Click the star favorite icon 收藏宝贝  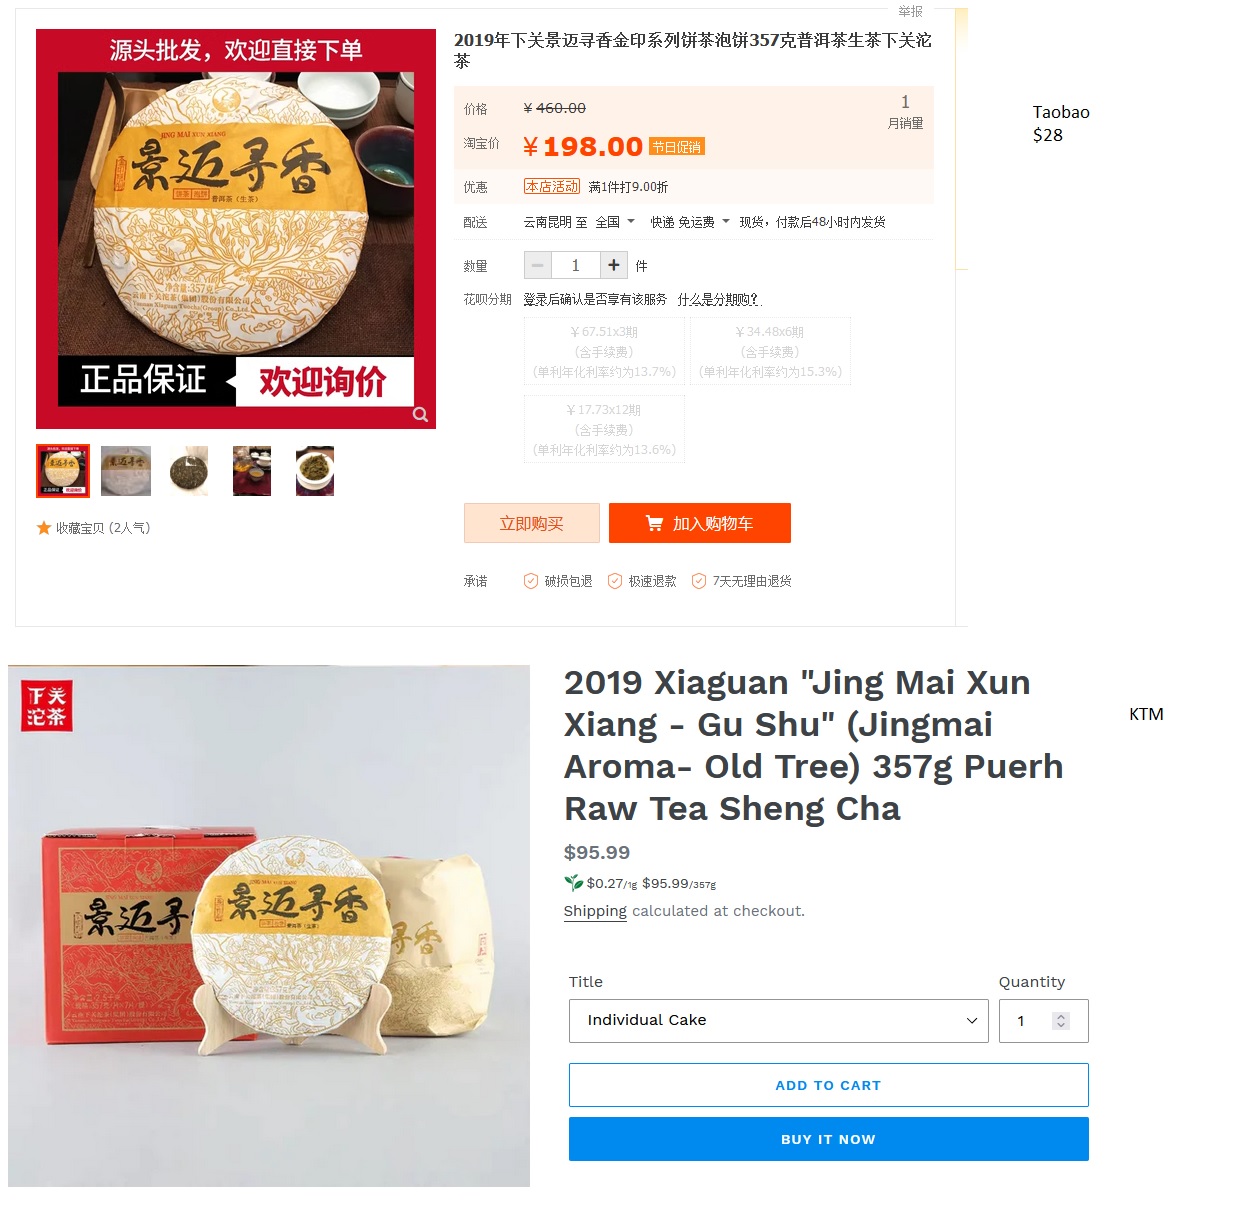pyautogui.click(x=44, y=528)
